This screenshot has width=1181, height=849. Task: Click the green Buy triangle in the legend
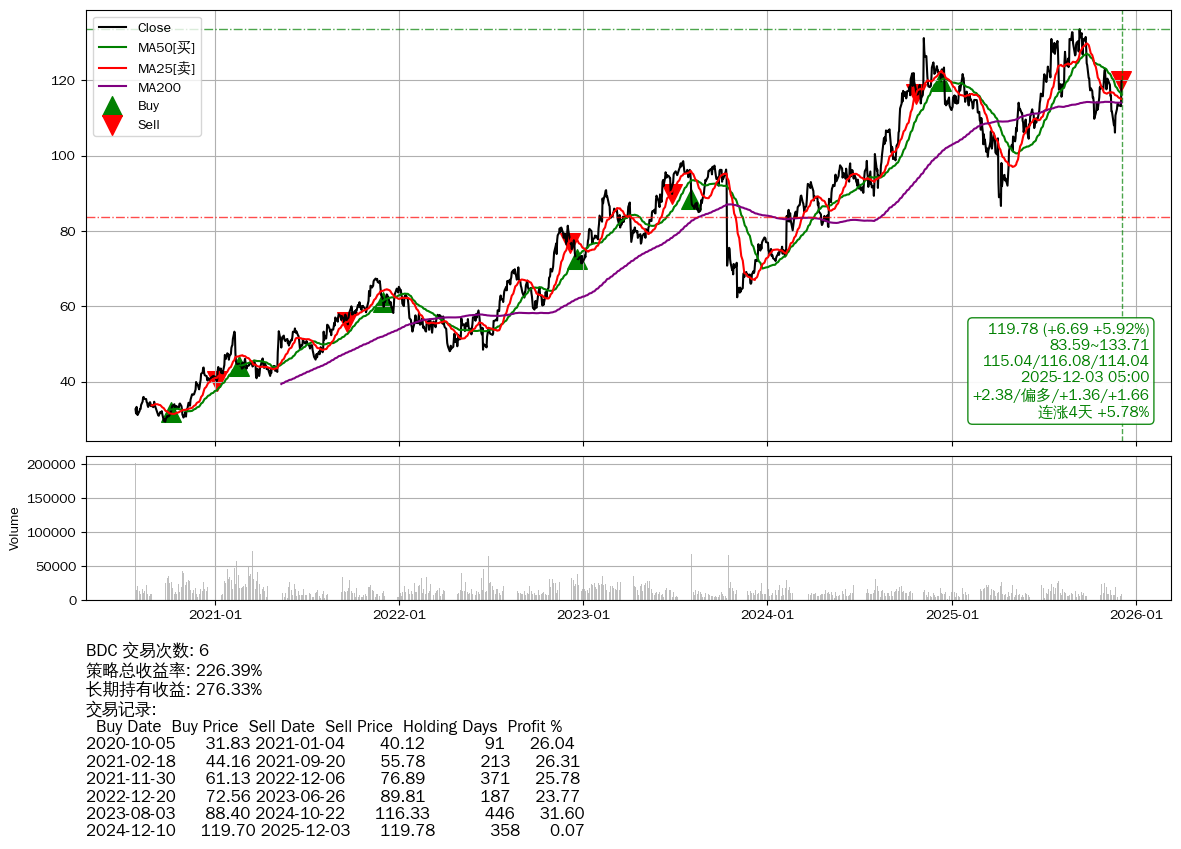[x=113, y=106]
